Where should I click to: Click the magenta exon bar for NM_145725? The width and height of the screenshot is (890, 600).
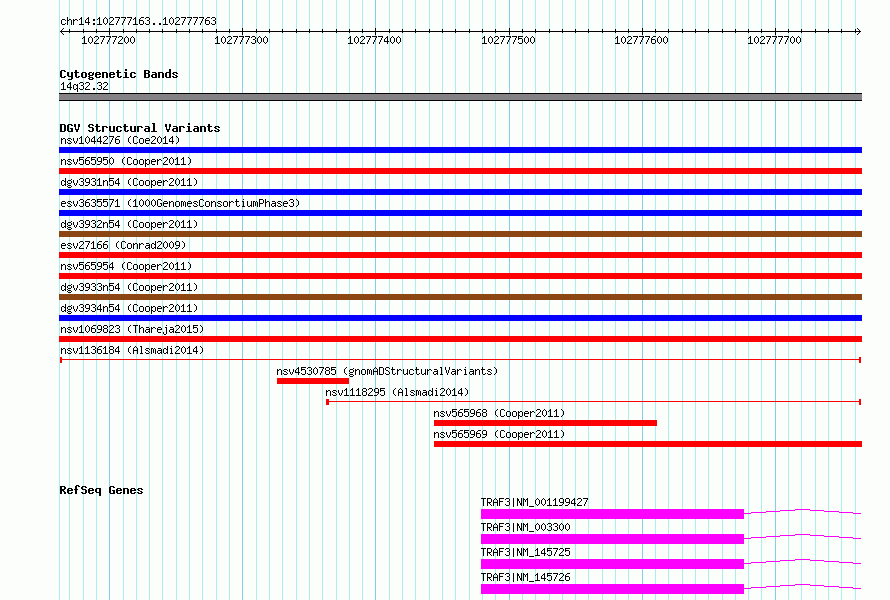(x=612, y=564)
